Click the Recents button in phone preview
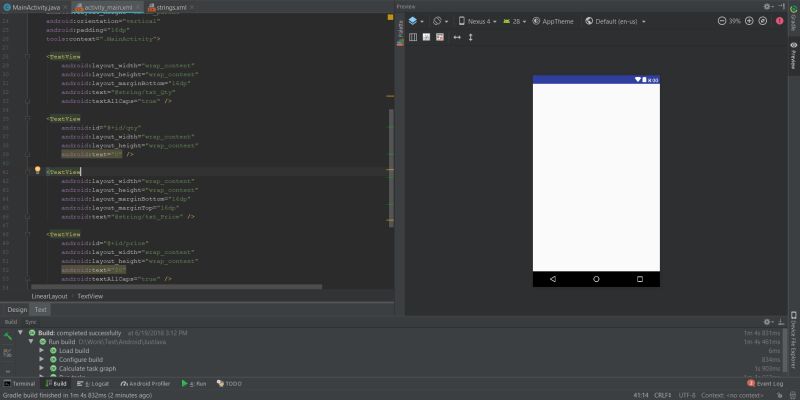 pos(640,279)
